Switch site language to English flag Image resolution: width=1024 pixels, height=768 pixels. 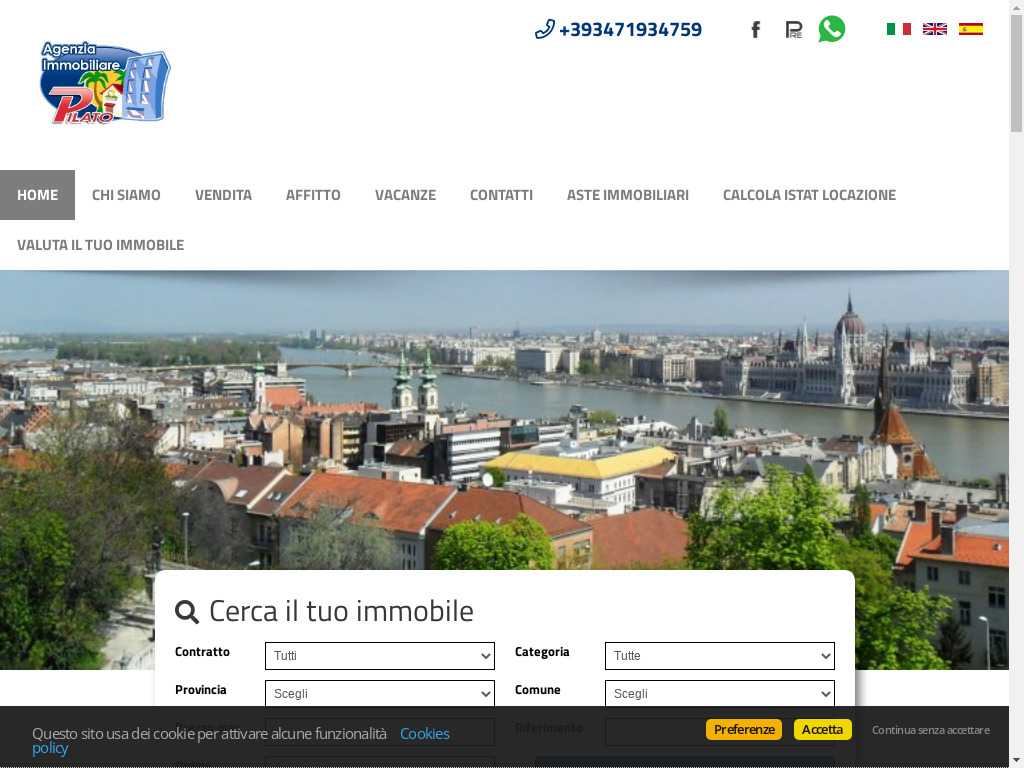pyautogui.click(x=935, y=29)
